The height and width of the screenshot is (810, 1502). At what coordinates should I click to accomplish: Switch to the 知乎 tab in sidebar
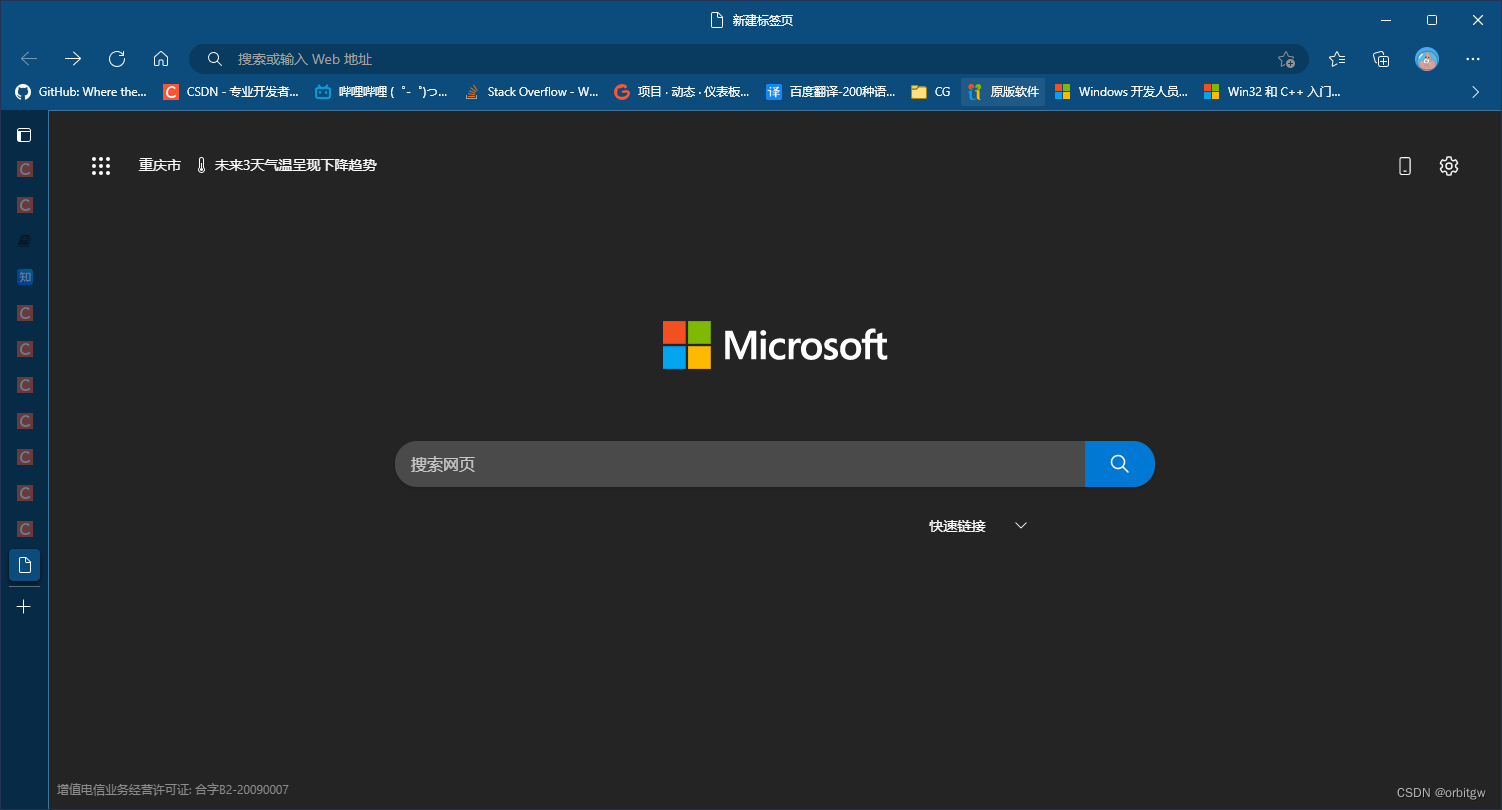tap(24, 276)
